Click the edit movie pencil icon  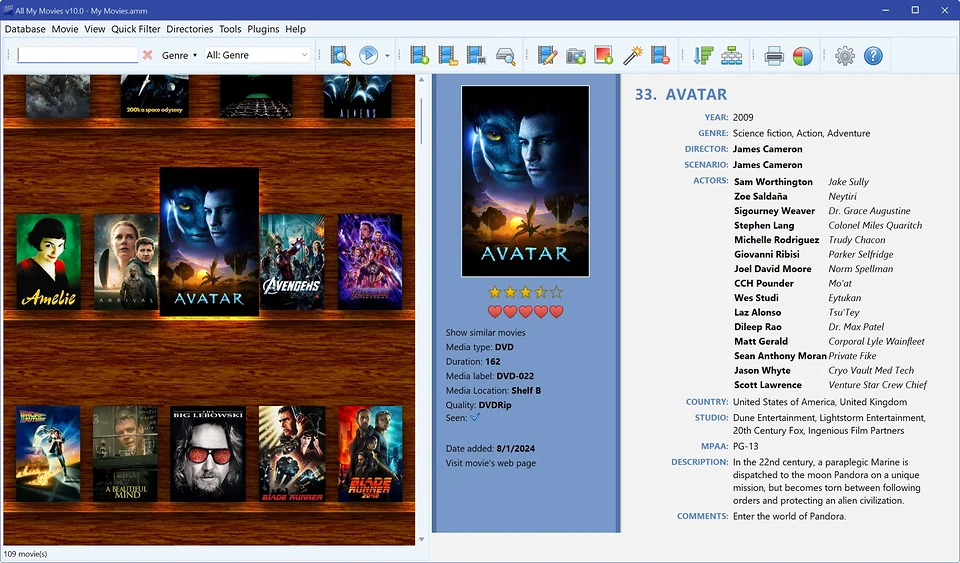point(547,56)
